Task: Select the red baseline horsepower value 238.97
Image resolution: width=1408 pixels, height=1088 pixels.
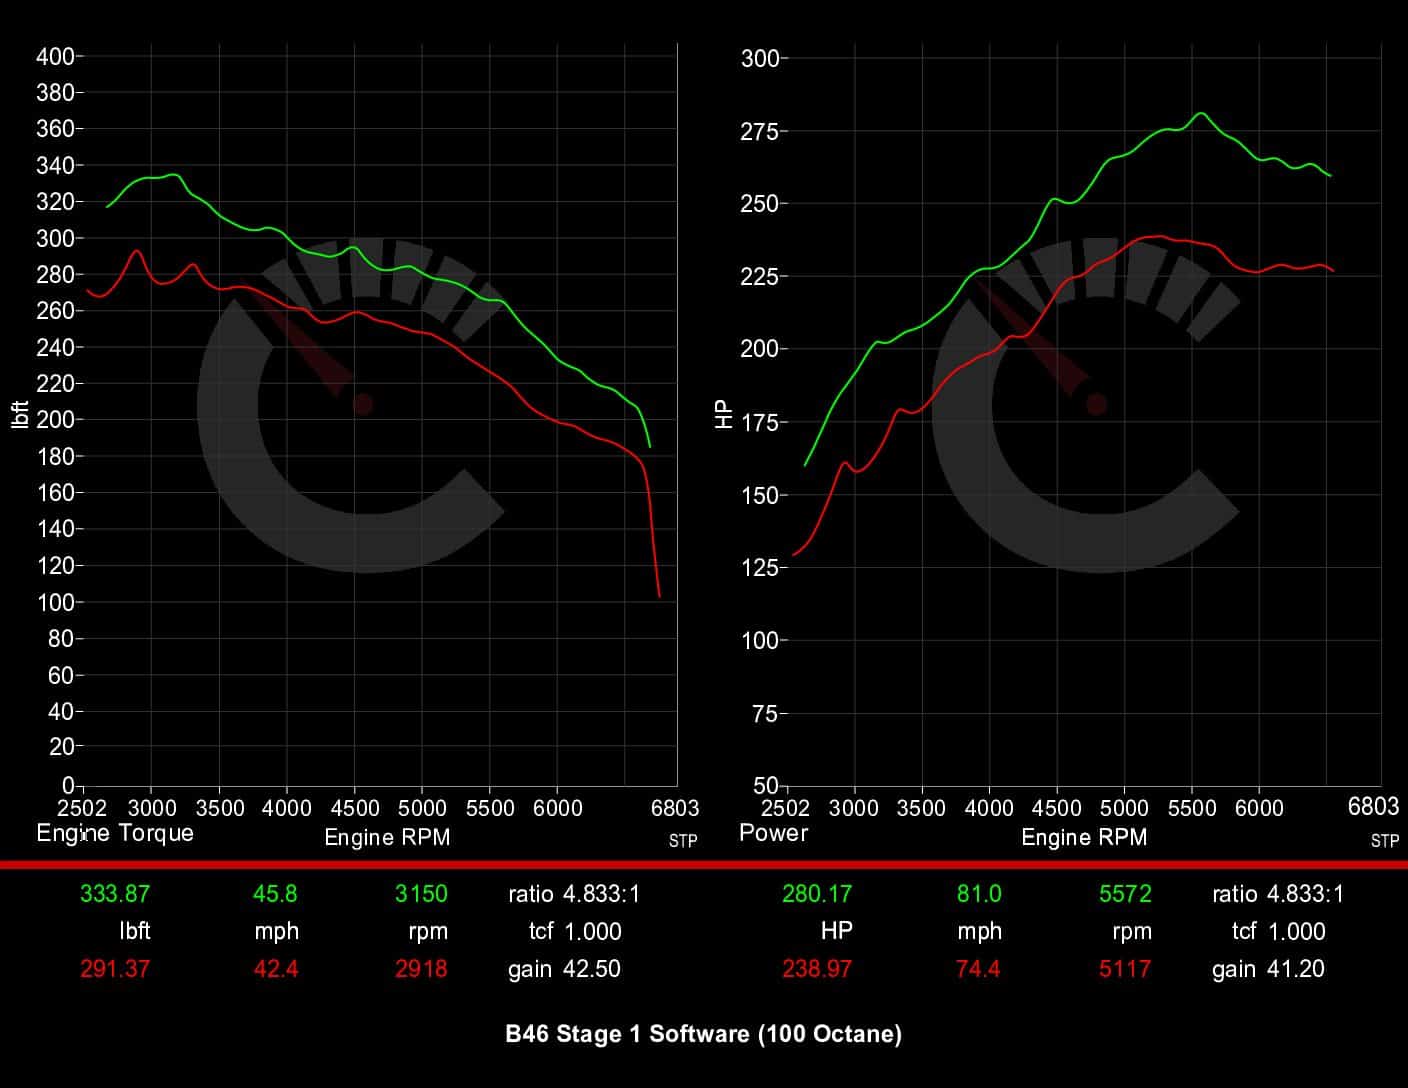Action: 817,969
